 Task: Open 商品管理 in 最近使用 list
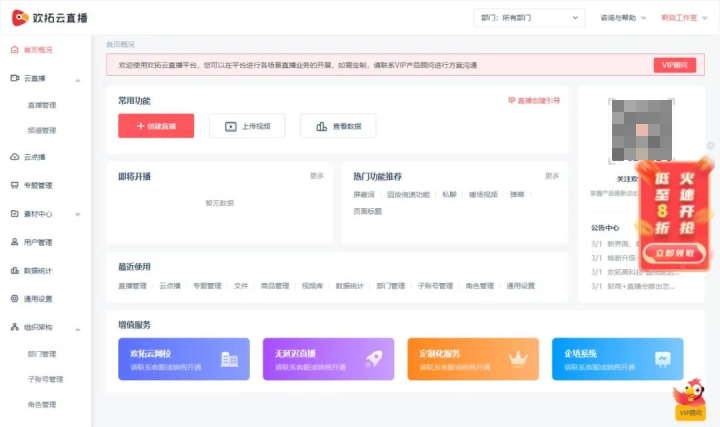pyautogui.click(x=275, y=286)
